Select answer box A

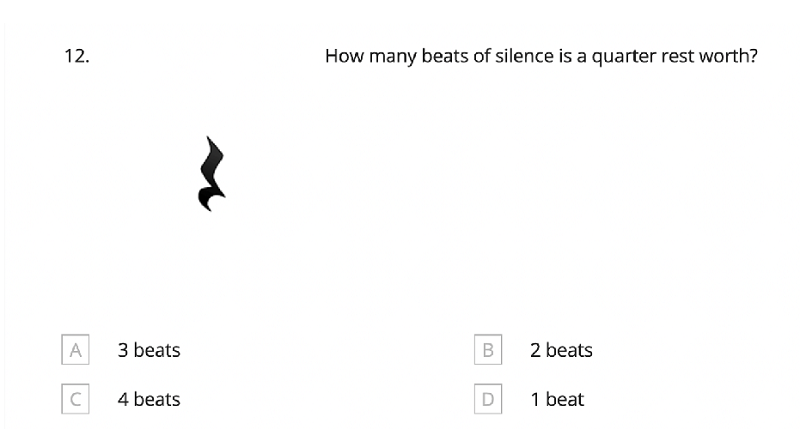pos(76,349)
